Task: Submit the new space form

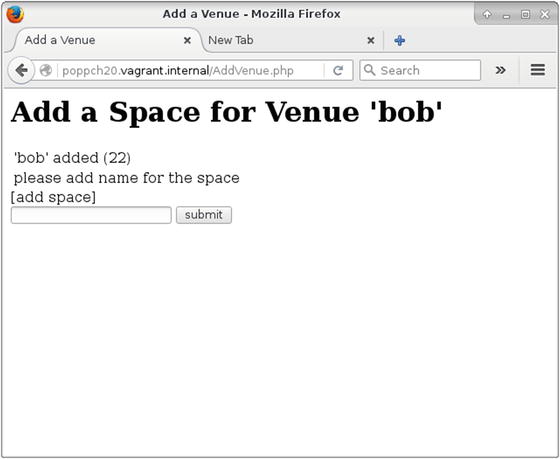Action: [x=204, y=215]
